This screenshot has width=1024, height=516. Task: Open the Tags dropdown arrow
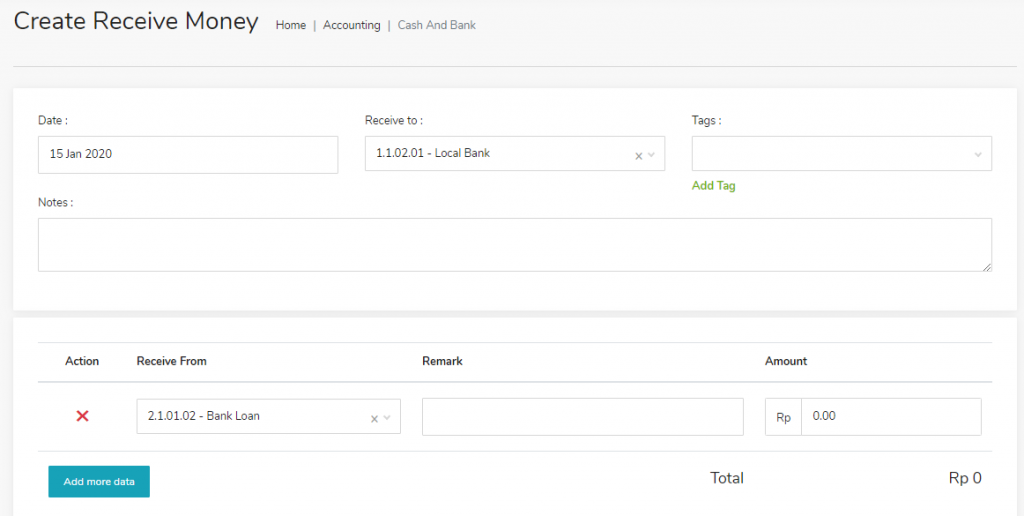(978, 155)
